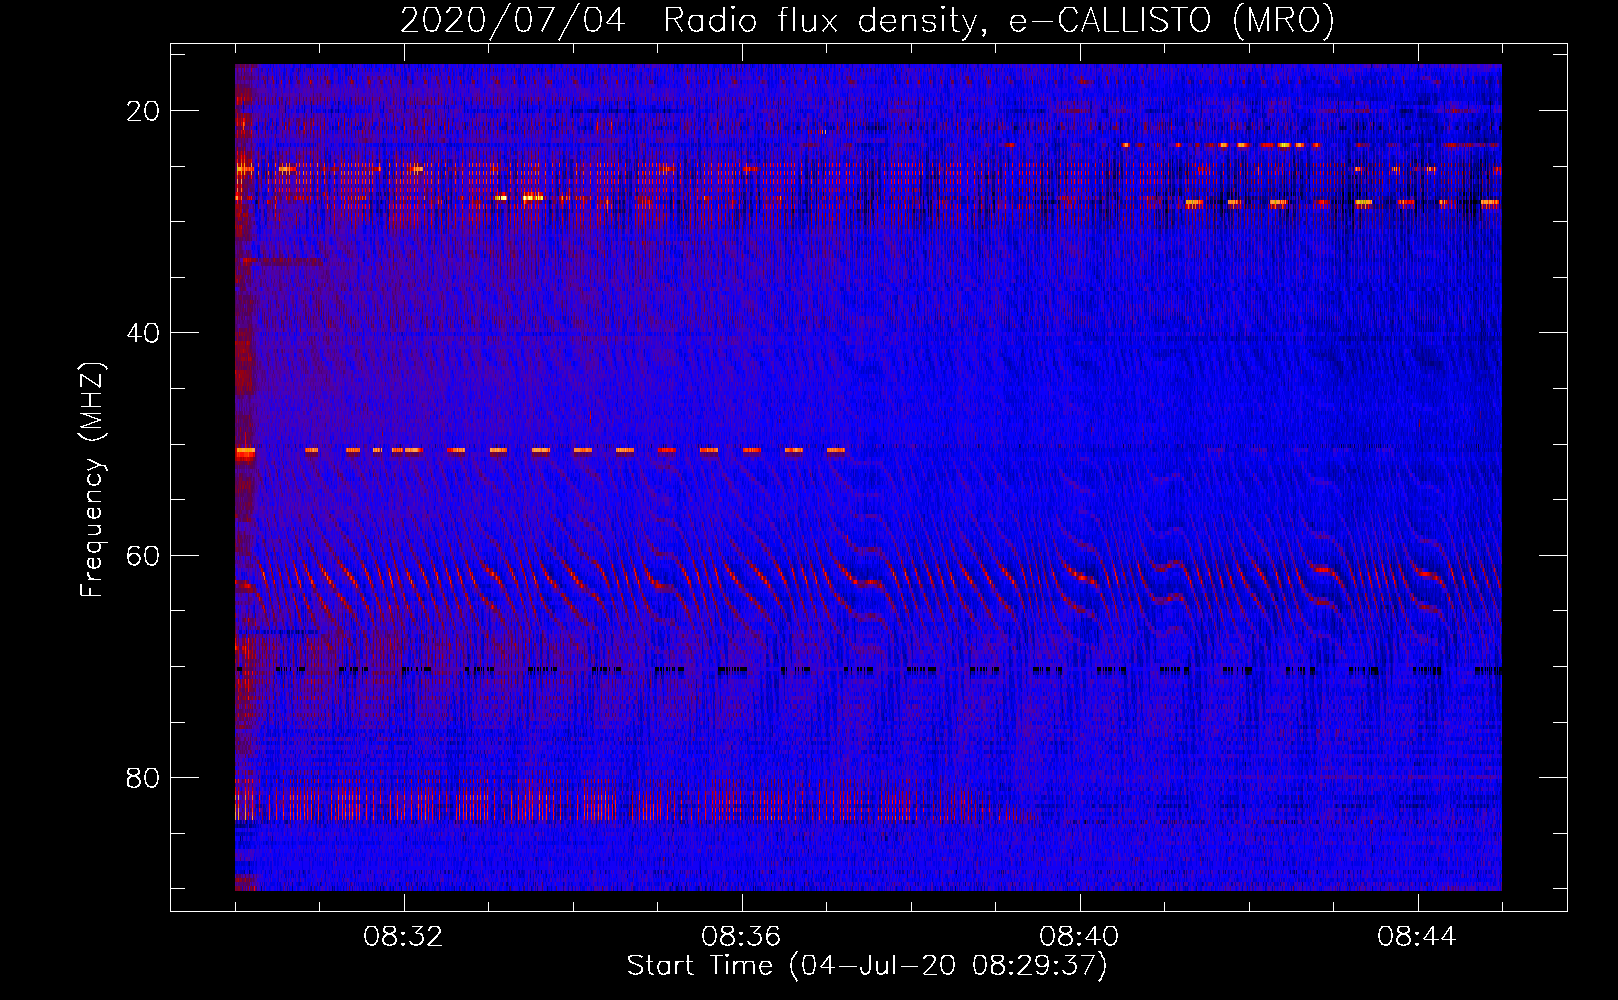Screen dimensions: 1618x1000
Task: Click the 08:36 time tick label
Action: [741, 937]
